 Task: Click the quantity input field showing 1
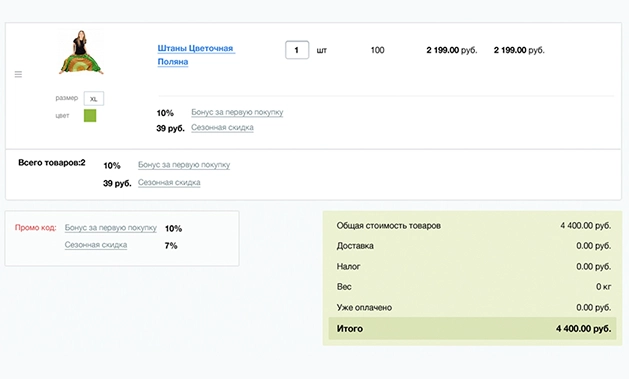[297, 50]
